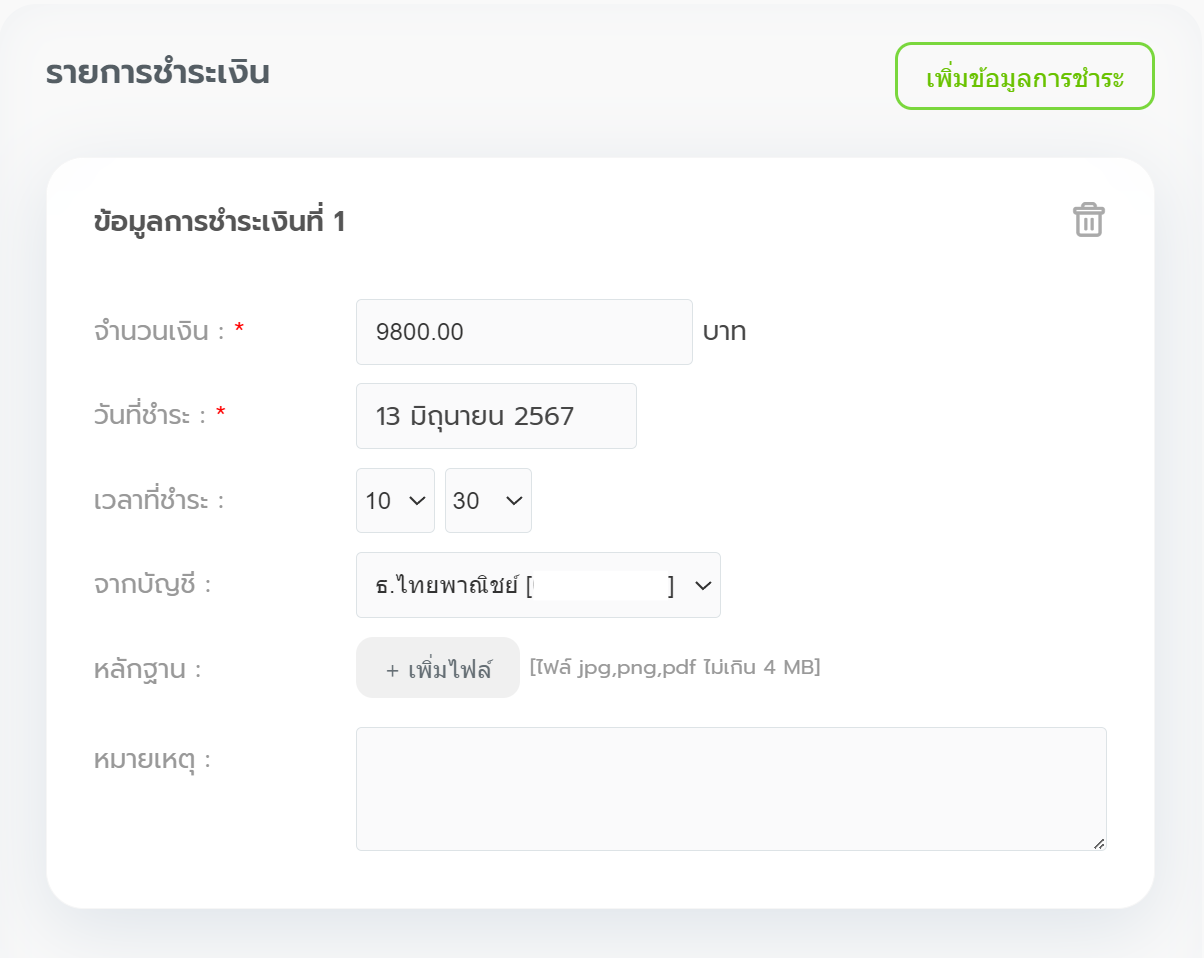Open the hour dropdown showing 10
Image resolution: width=1204 pixels, height=958 pixels.
coord(395,500)
